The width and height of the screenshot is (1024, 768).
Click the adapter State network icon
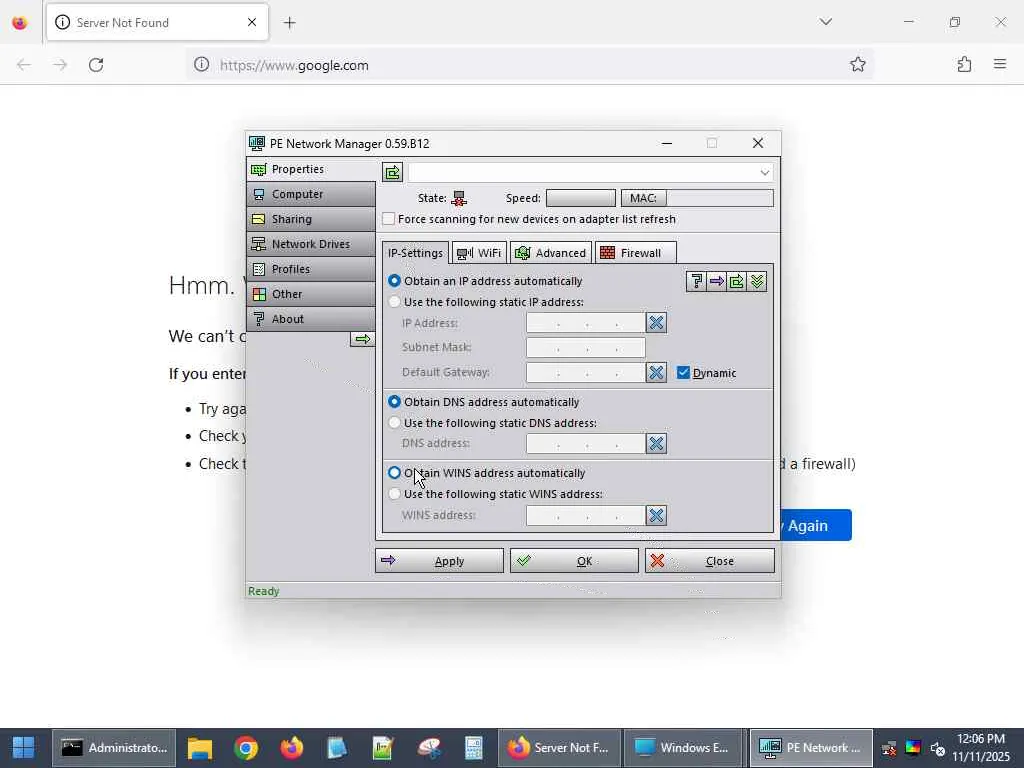458,198
